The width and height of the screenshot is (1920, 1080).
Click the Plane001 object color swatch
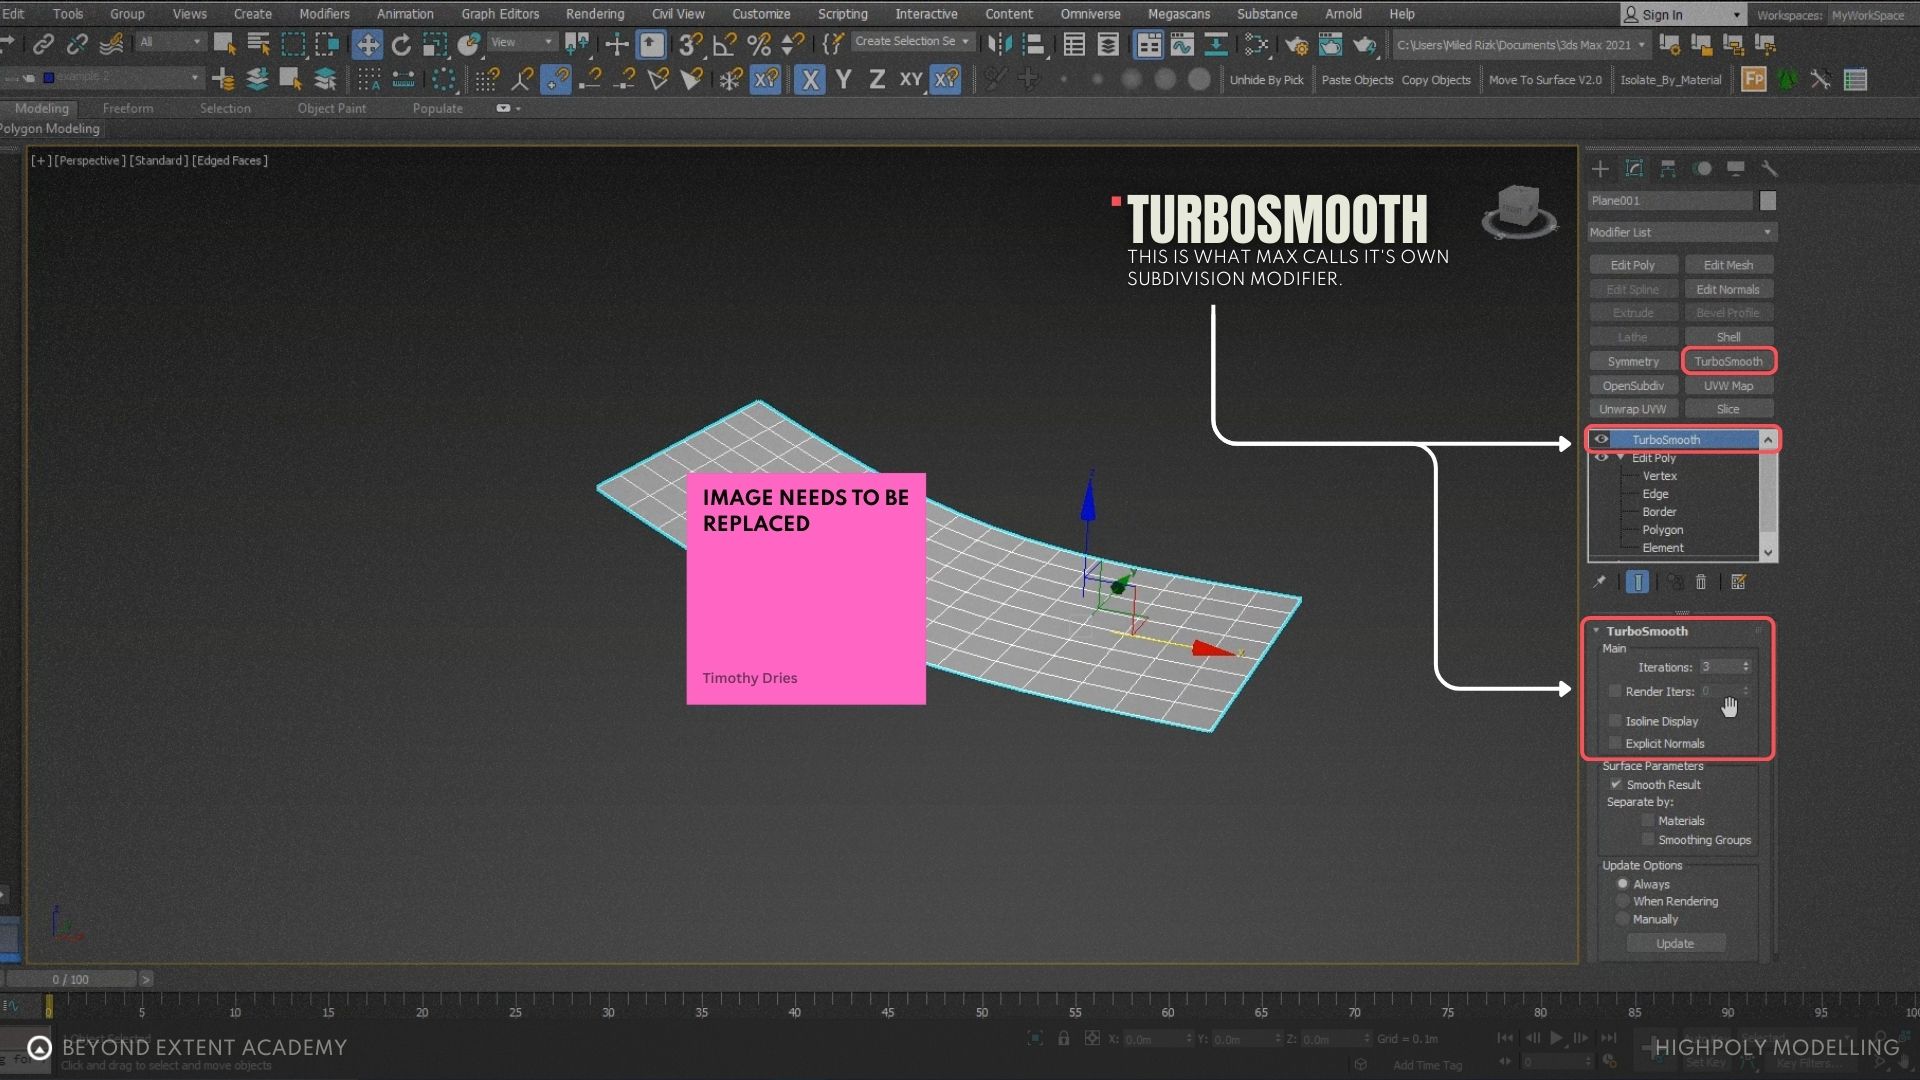click(1768, 201)
